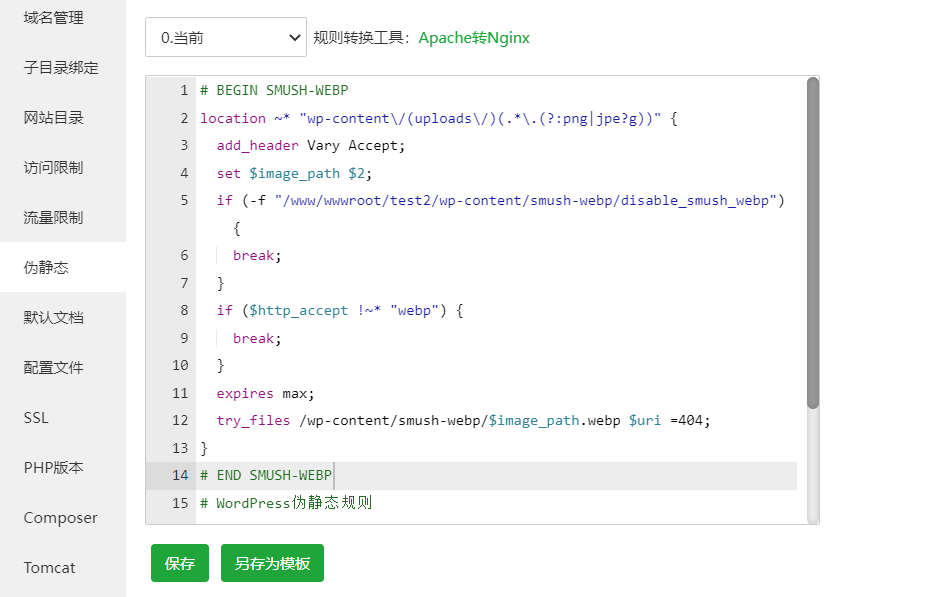Click line number 5 in the gutter

click(x=184, y=201)
